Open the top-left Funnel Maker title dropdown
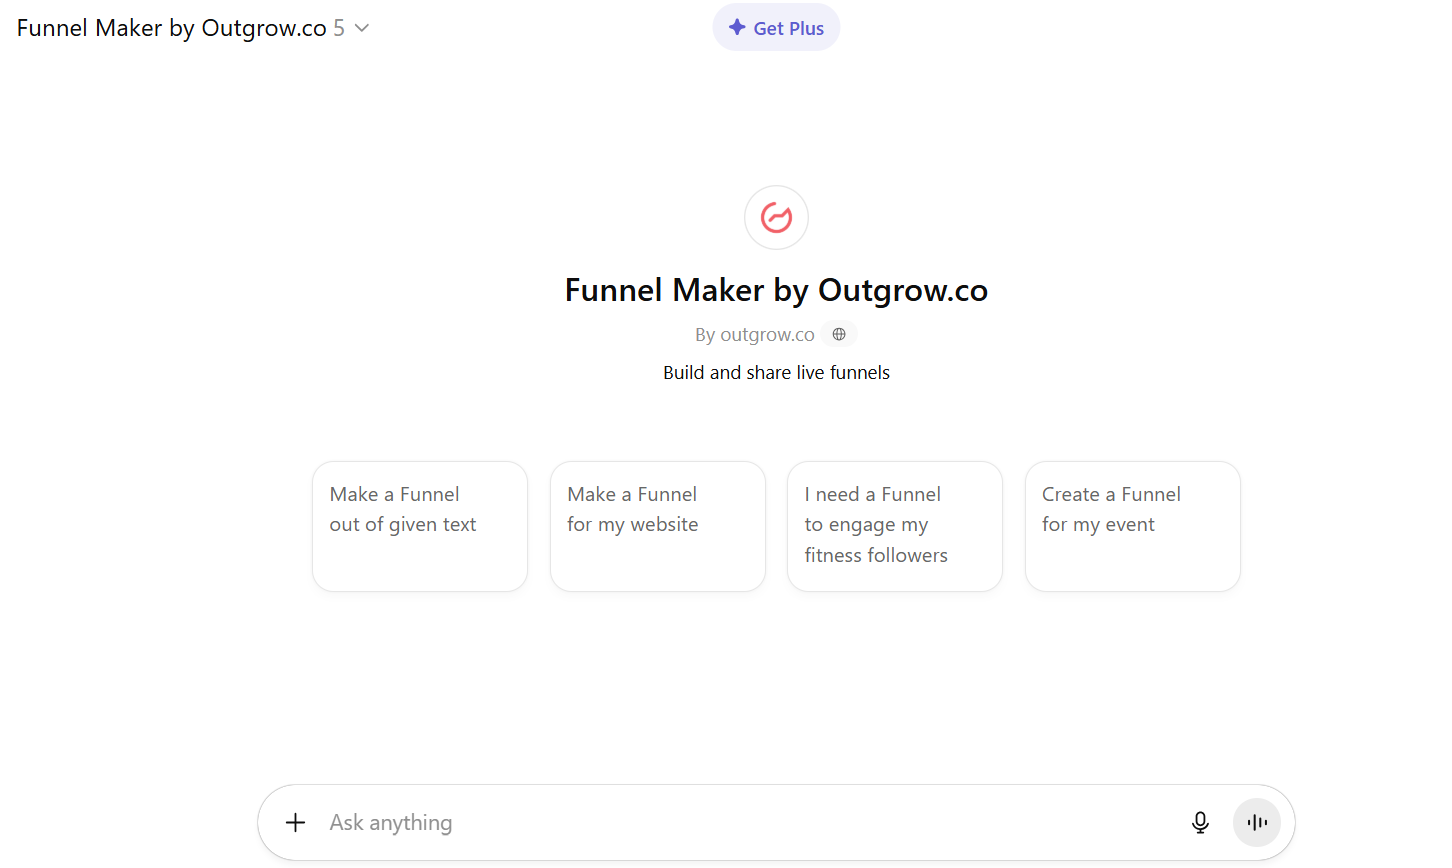The width and height of the screenshot is (1452, 868). click(x=172, y=28)
